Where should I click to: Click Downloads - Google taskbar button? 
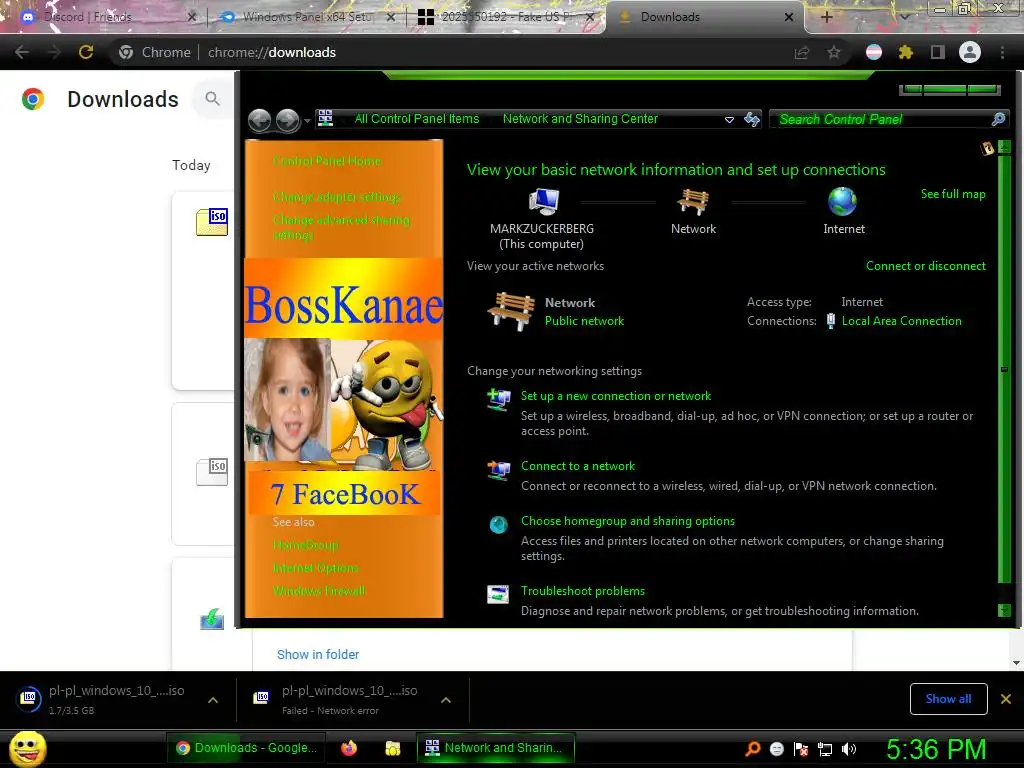tap(246, 748)
